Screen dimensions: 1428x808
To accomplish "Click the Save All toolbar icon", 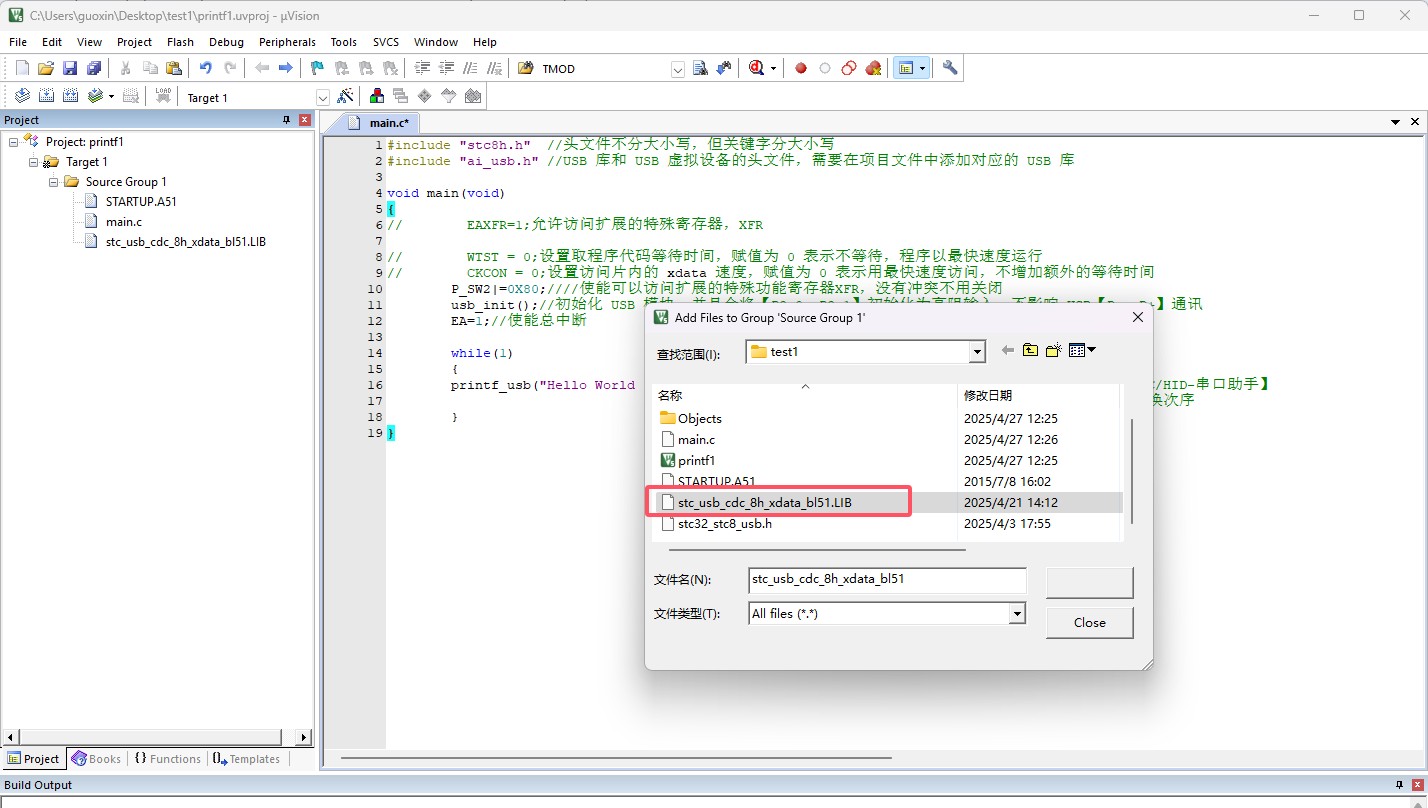I will [x=94, y=68].
